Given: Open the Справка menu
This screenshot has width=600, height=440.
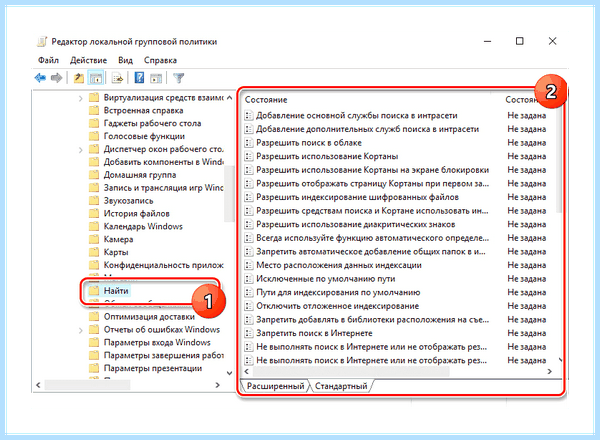Looking at the screenshot, I should click(x=160, y=60).
